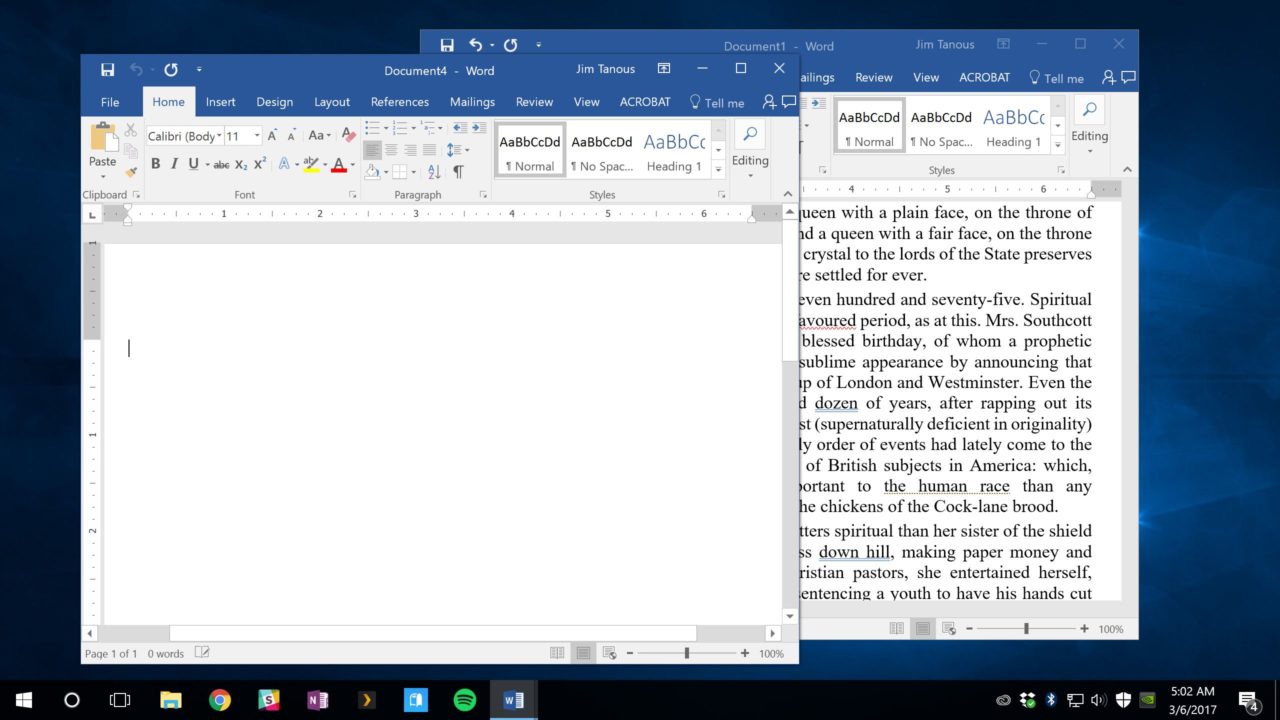The image size is (1280, 720).
Task: Switch to the Design tab in Document4
Action: (x=274, y=102)
